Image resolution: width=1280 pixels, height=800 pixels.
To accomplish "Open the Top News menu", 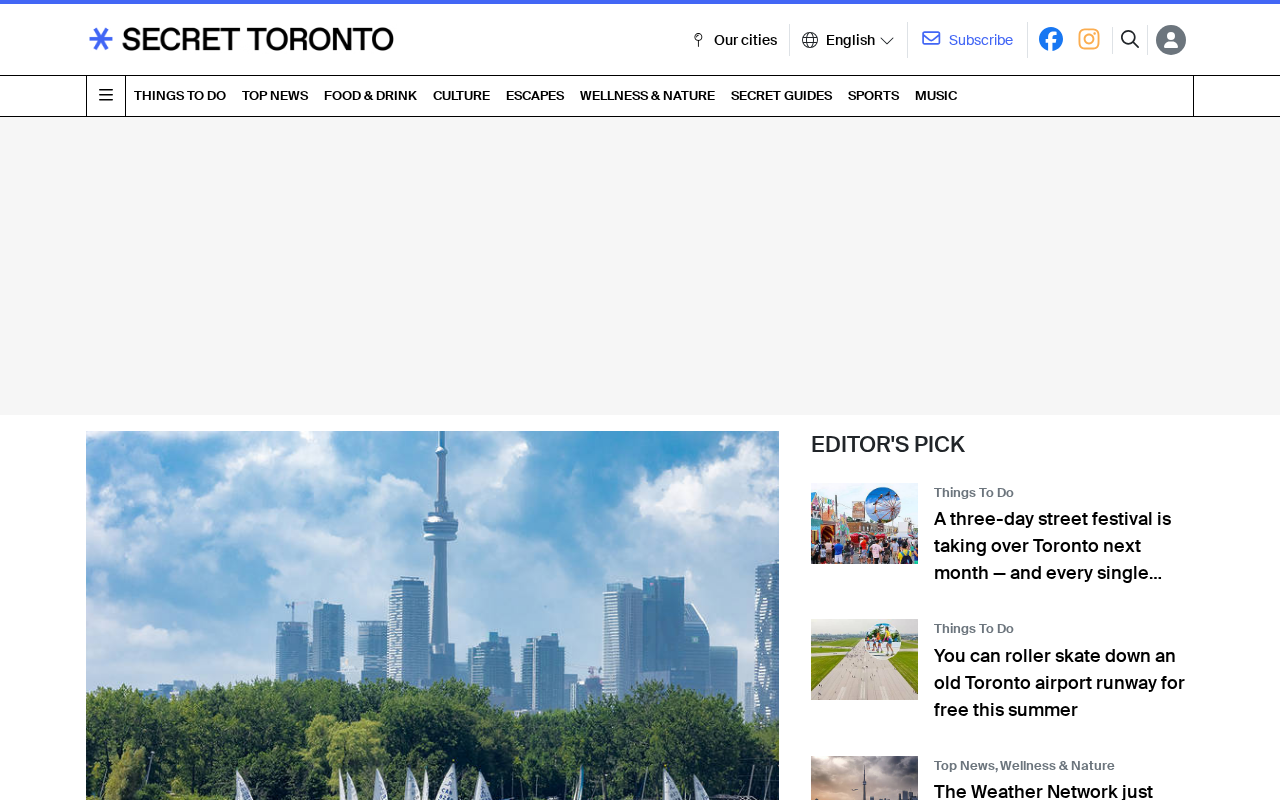I will click(x=275, y=96).
